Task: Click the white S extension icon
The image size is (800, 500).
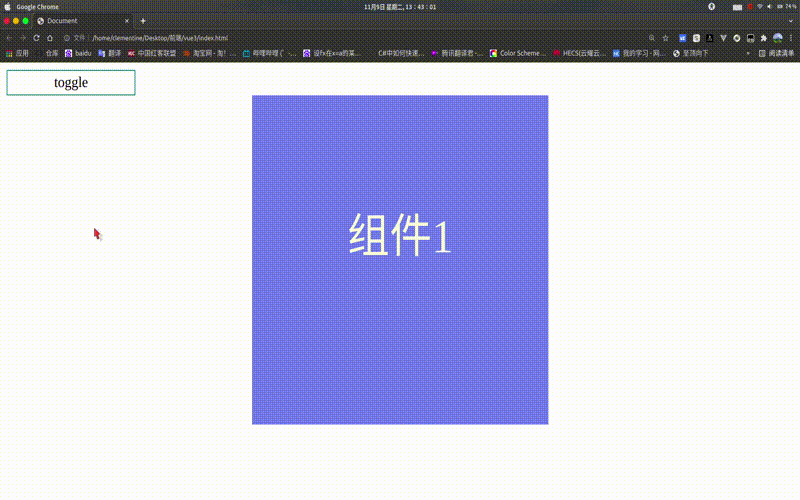Action: coord(696,38)
